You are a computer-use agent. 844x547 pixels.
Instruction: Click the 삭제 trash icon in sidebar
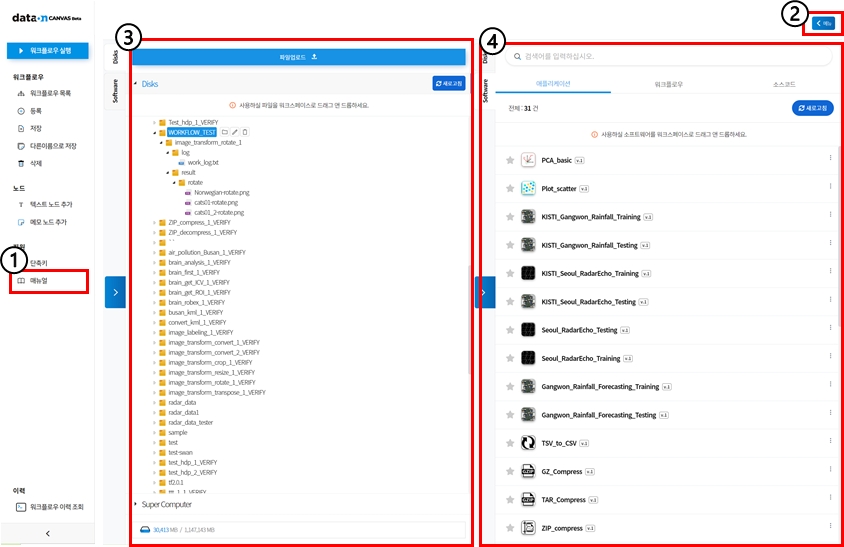click(21, 162)
